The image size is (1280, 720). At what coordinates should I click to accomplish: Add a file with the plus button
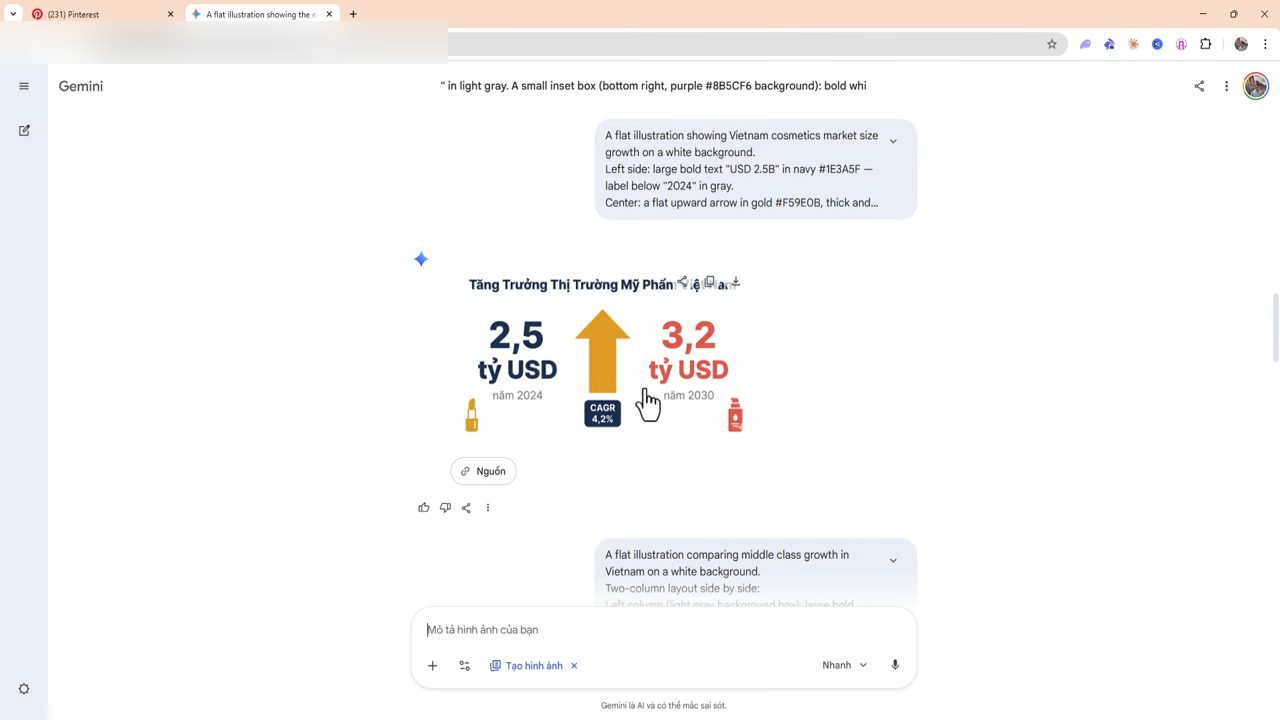coord(432,666)
